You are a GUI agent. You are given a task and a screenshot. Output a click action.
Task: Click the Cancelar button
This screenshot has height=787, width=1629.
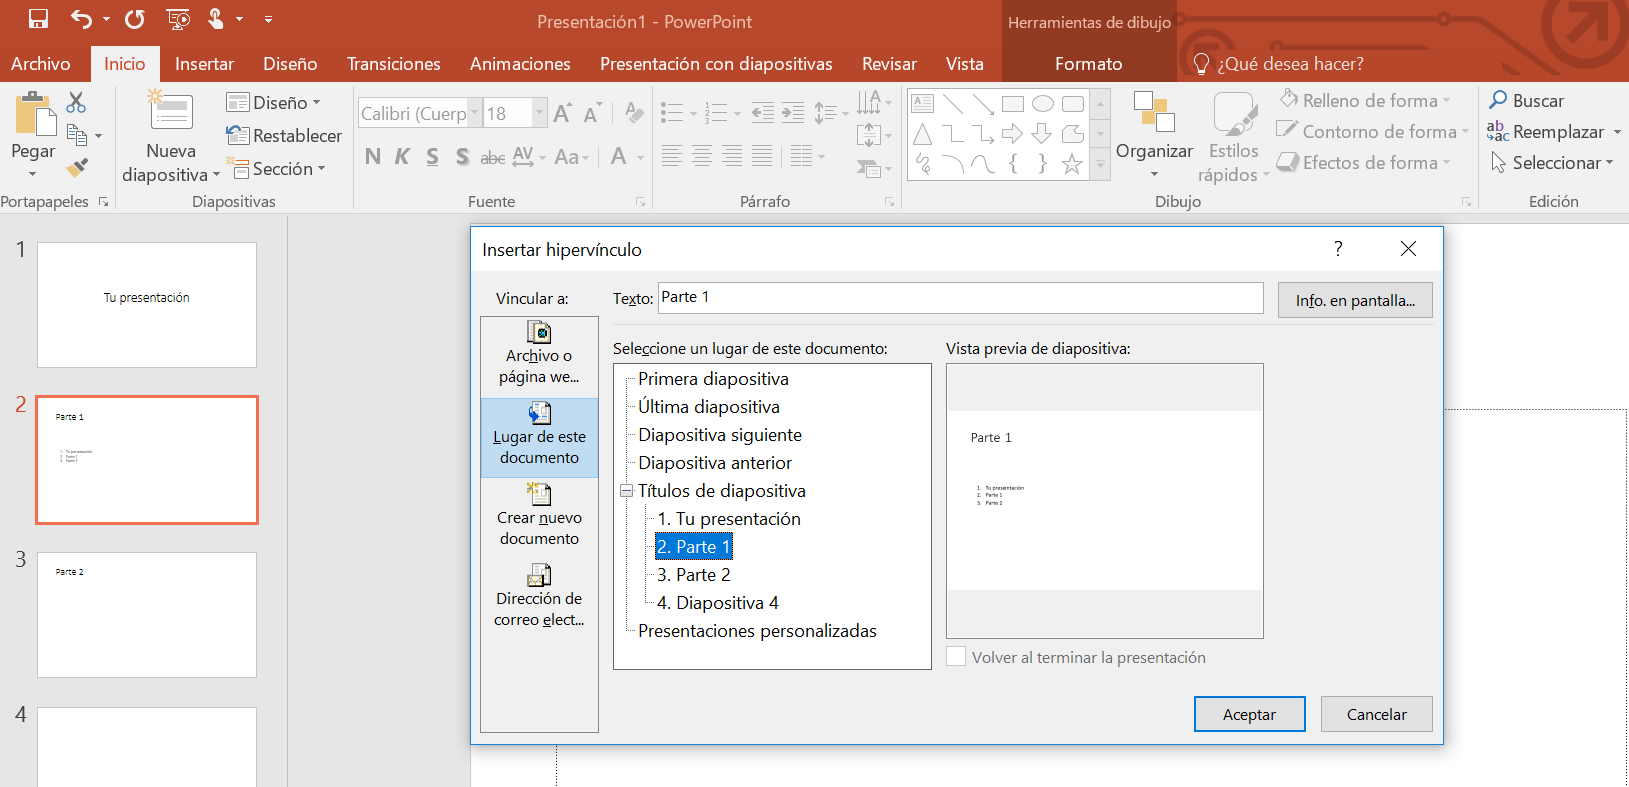[1376, 714]
